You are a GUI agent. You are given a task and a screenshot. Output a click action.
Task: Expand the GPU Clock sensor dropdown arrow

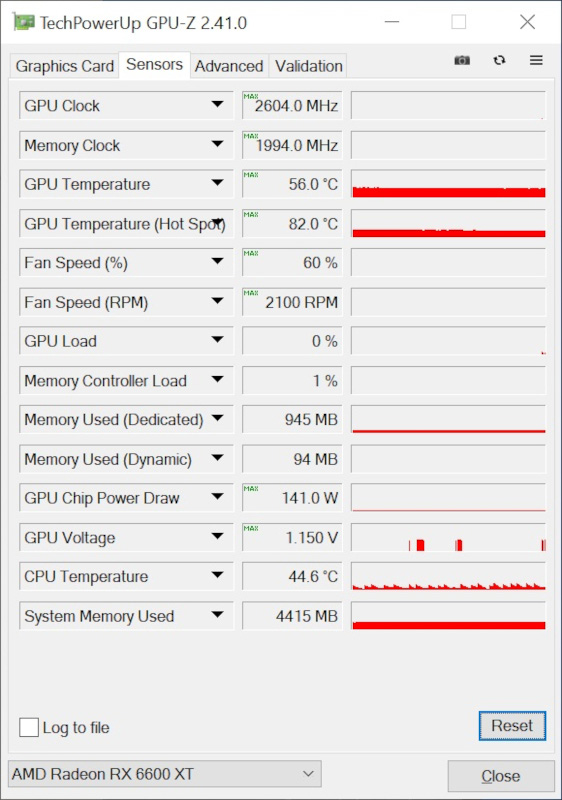point(217,104)
